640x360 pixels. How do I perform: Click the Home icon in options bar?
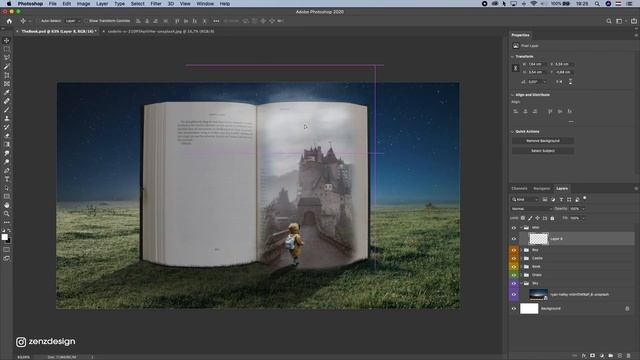coord(9,21)
